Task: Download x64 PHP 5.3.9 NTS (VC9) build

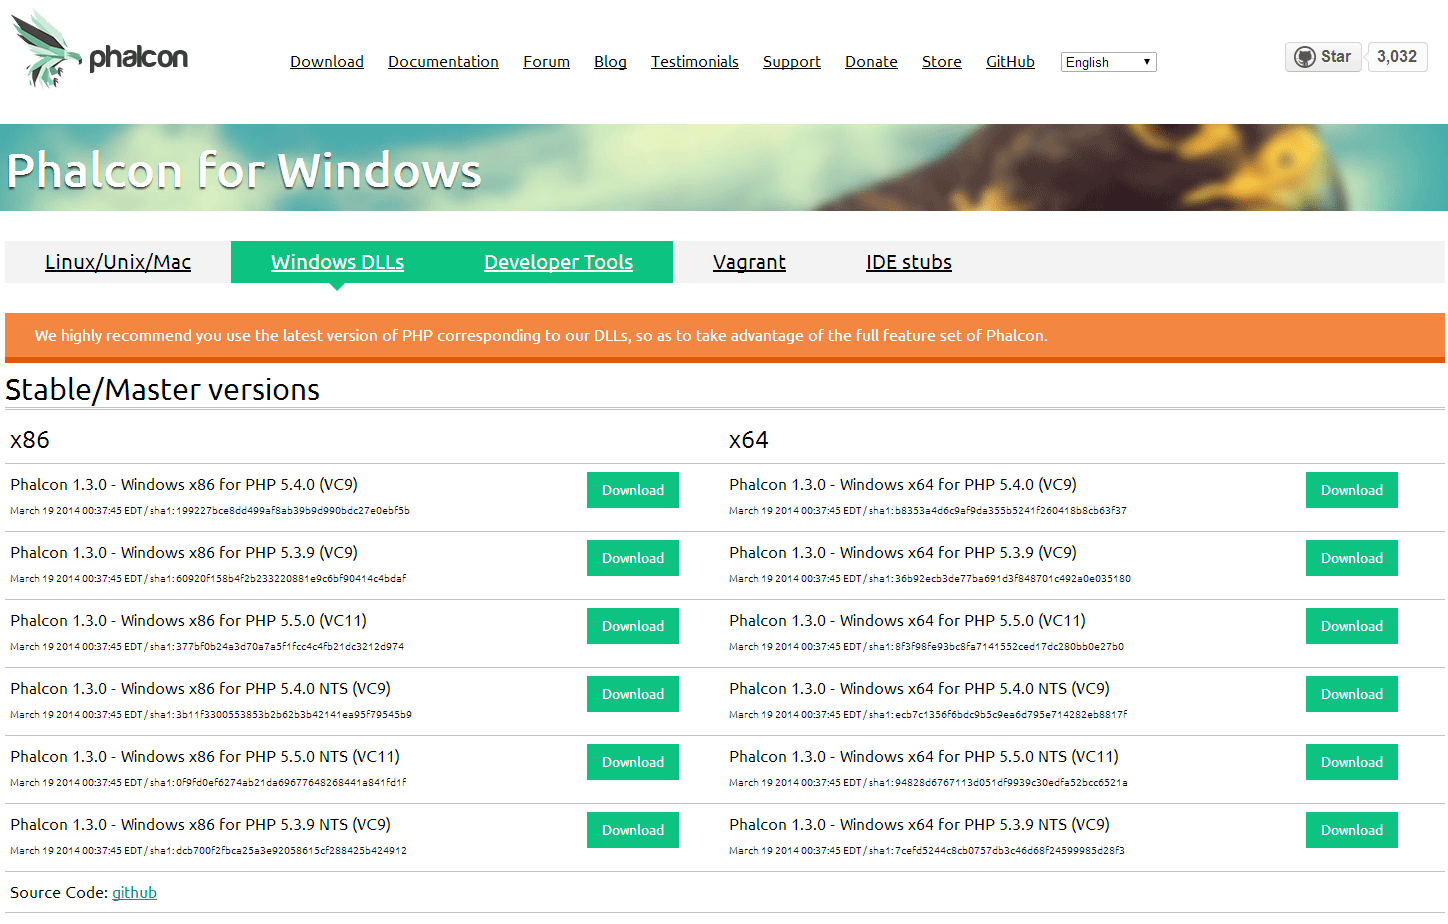Action: tap(1352, 830)
